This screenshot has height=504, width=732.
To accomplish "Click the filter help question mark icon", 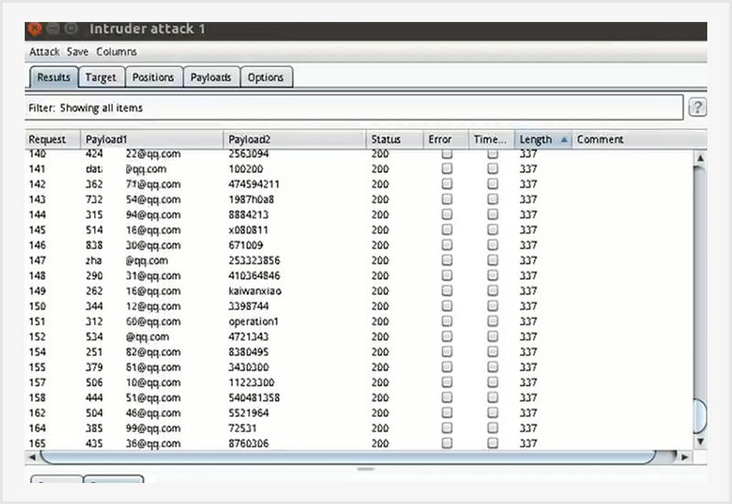I will [698, 108].
